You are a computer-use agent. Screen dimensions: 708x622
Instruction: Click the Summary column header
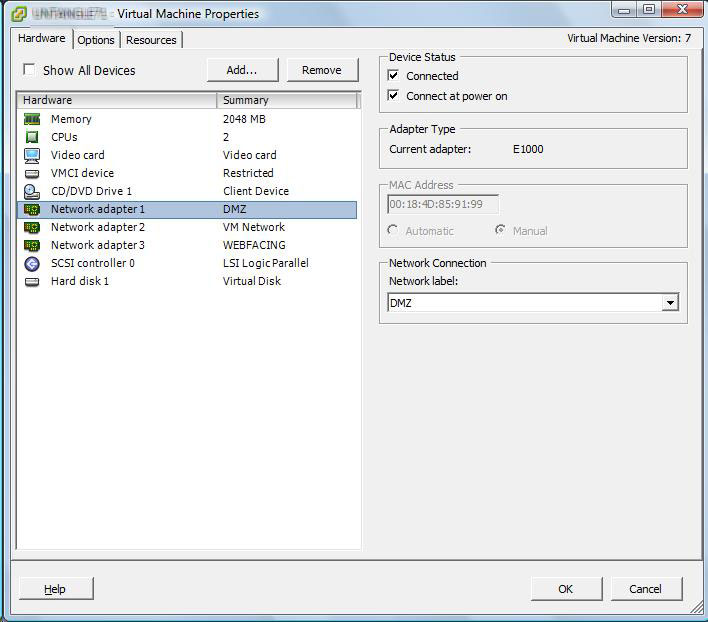pyautogui.click(x=287, y=100)
